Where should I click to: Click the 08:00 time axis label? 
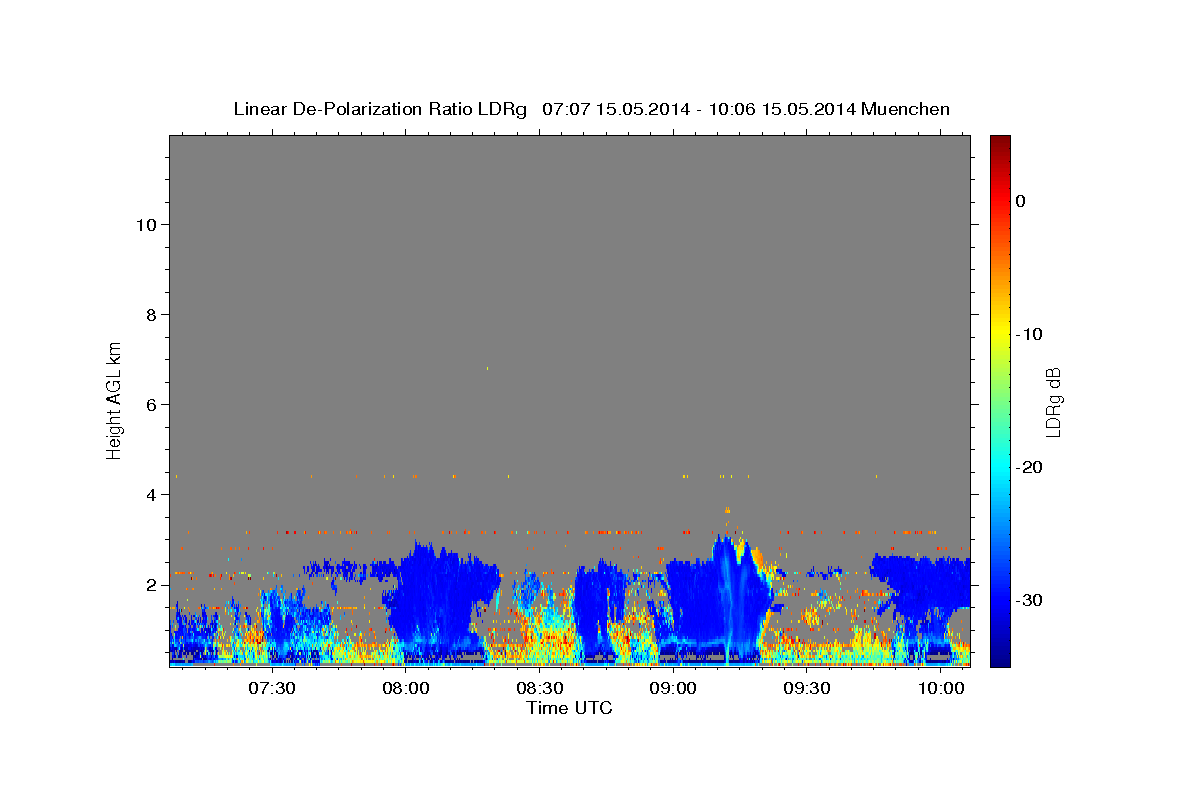coord(406,688)
